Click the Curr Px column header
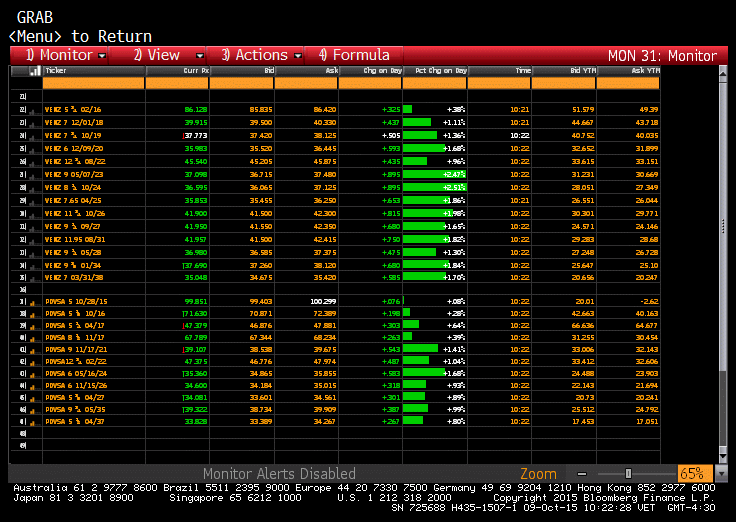736x522 pixels. pyautogui.click(x=177, y=71)
